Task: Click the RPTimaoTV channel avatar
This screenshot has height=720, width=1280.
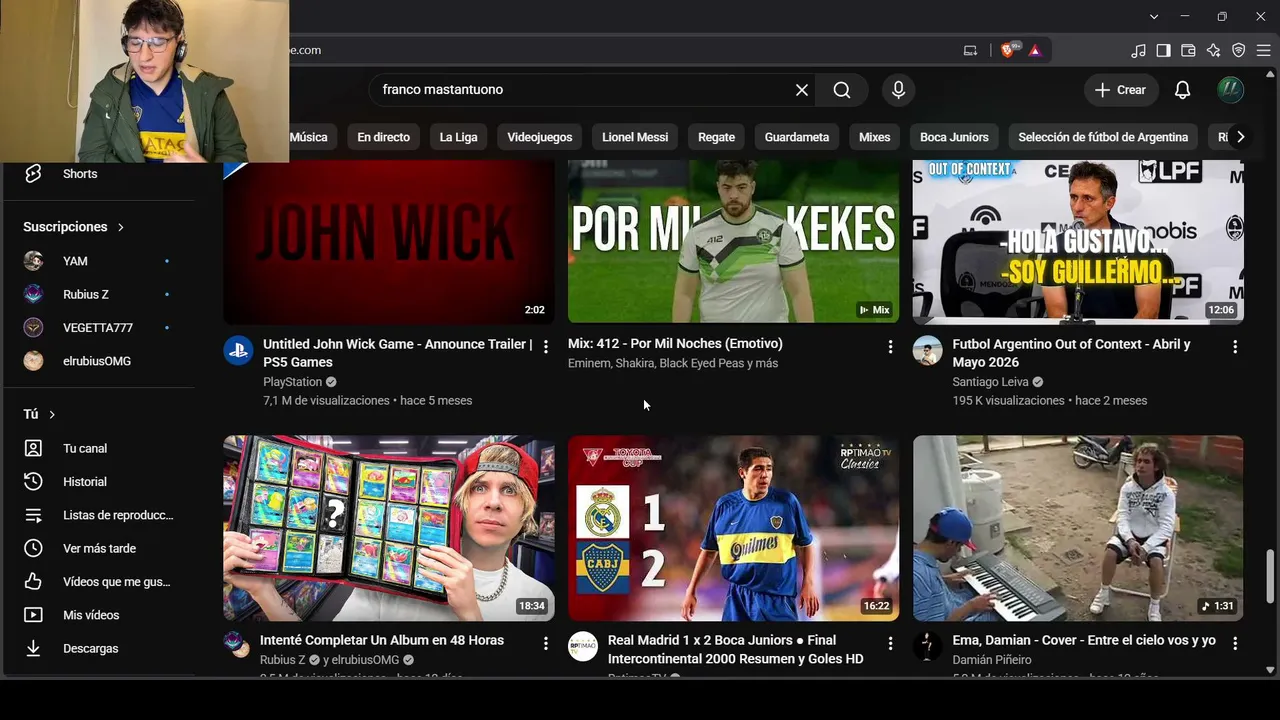Action: point(583,646)
